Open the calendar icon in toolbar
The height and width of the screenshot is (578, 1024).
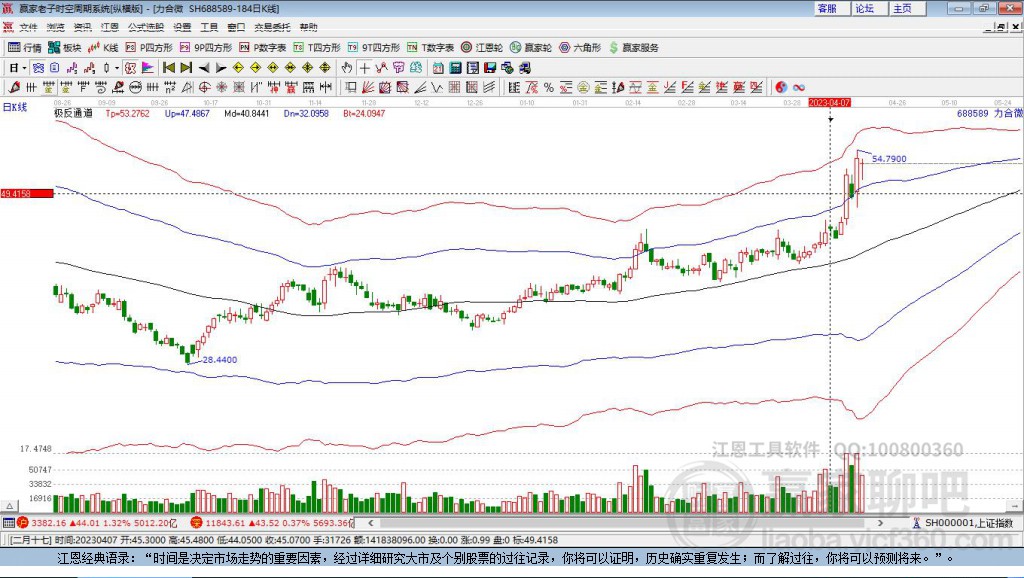[x=438, y=68]
